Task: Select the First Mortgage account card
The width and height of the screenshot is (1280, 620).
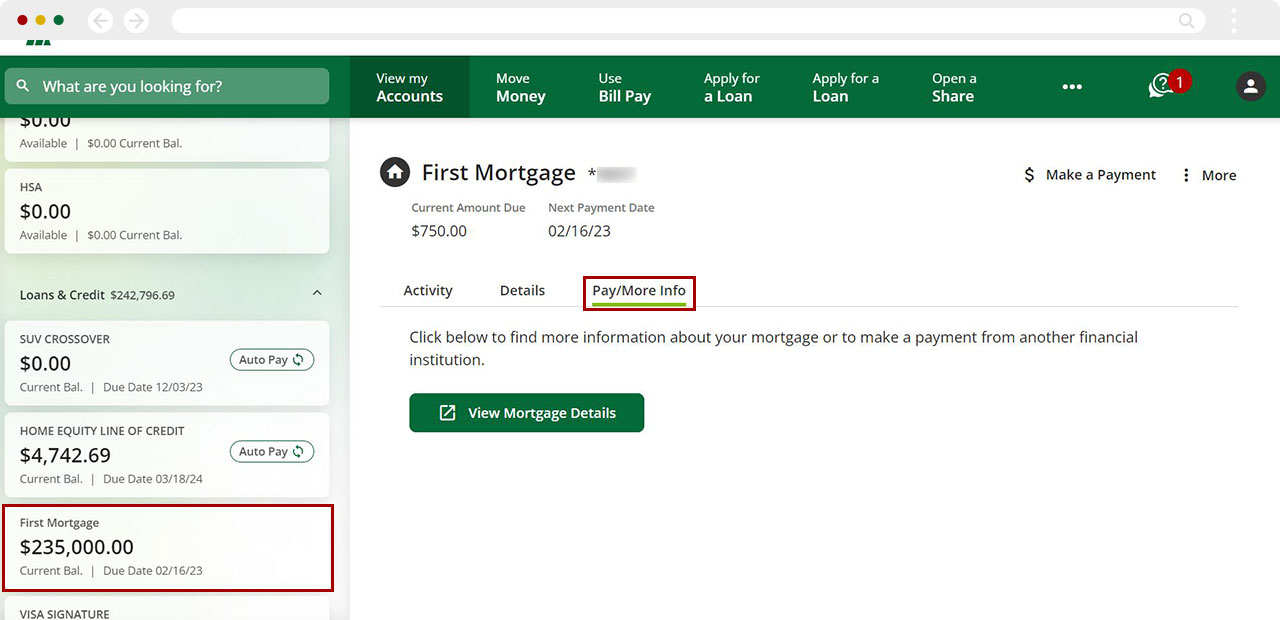Action: click(x=168, y=548)
